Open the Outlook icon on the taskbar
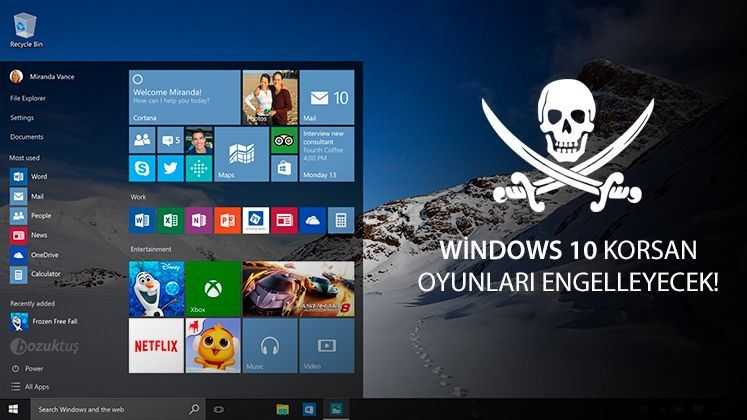Viewport: 747px width, 420px height. (309, 409)
